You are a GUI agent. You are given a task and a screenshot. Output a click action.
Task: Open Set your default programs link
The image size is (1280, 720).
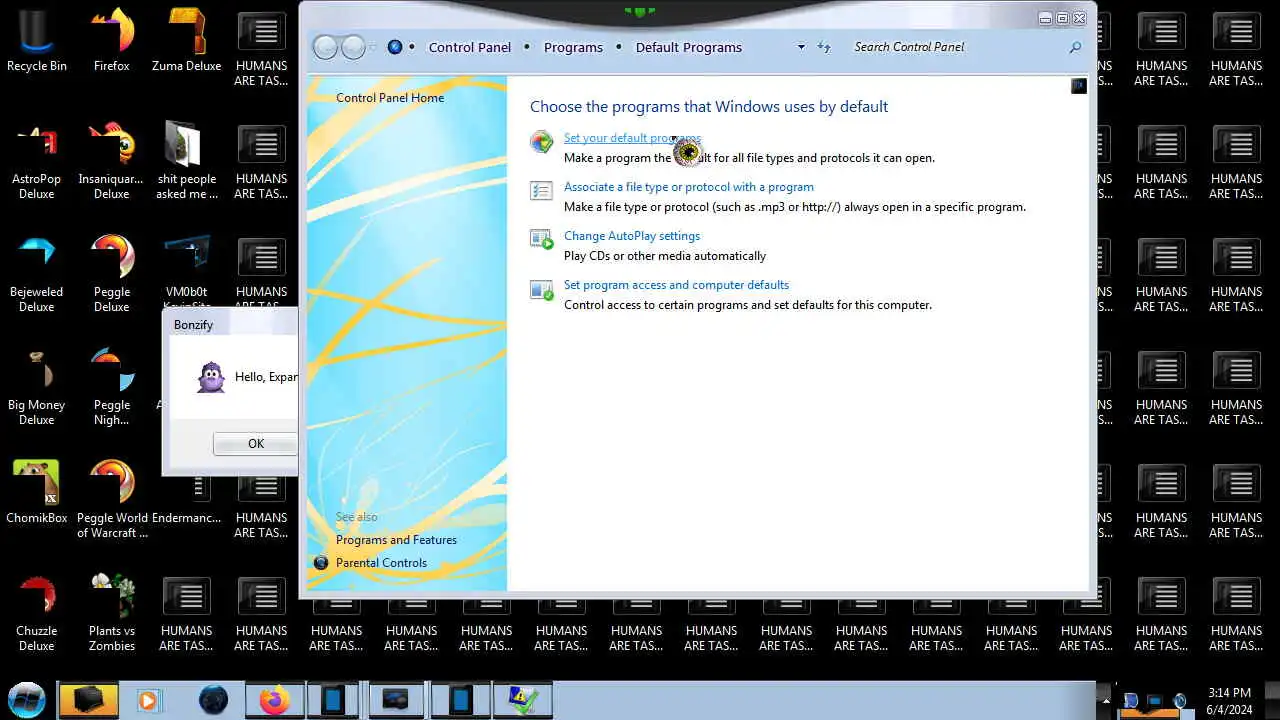[632, 138]
